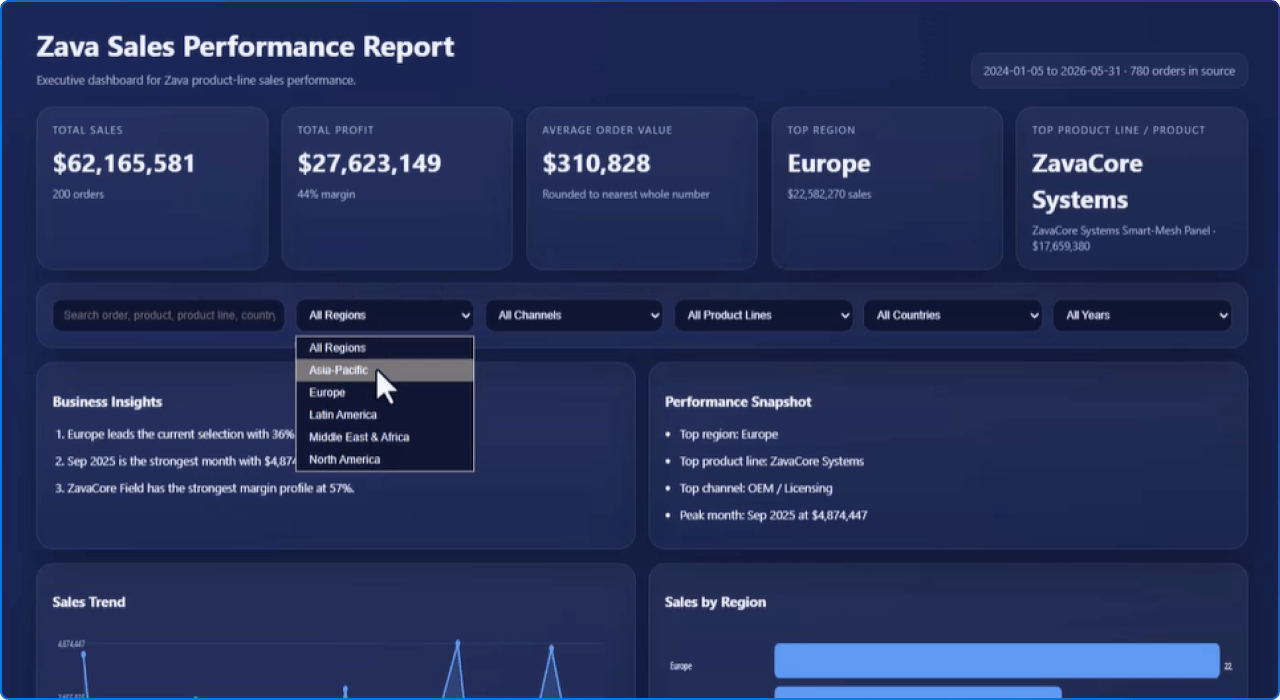The width and height of the screenshot is (1280, 700).
Task: Focus the search order, product input field
Action: tap(168, 315)
